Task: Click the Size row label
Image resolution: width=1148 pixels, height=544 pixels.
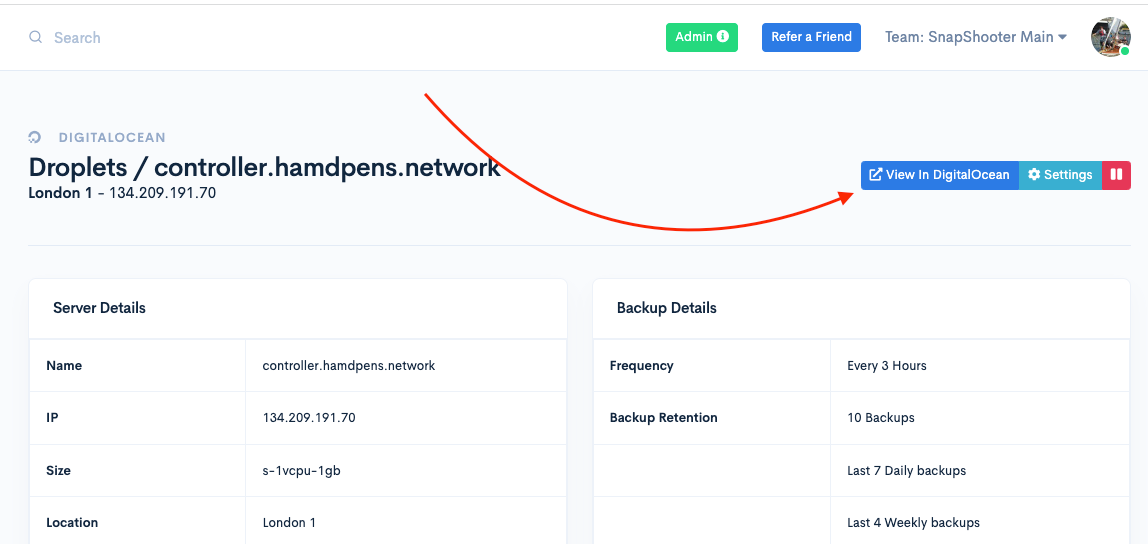Action: tap(59, 471)
